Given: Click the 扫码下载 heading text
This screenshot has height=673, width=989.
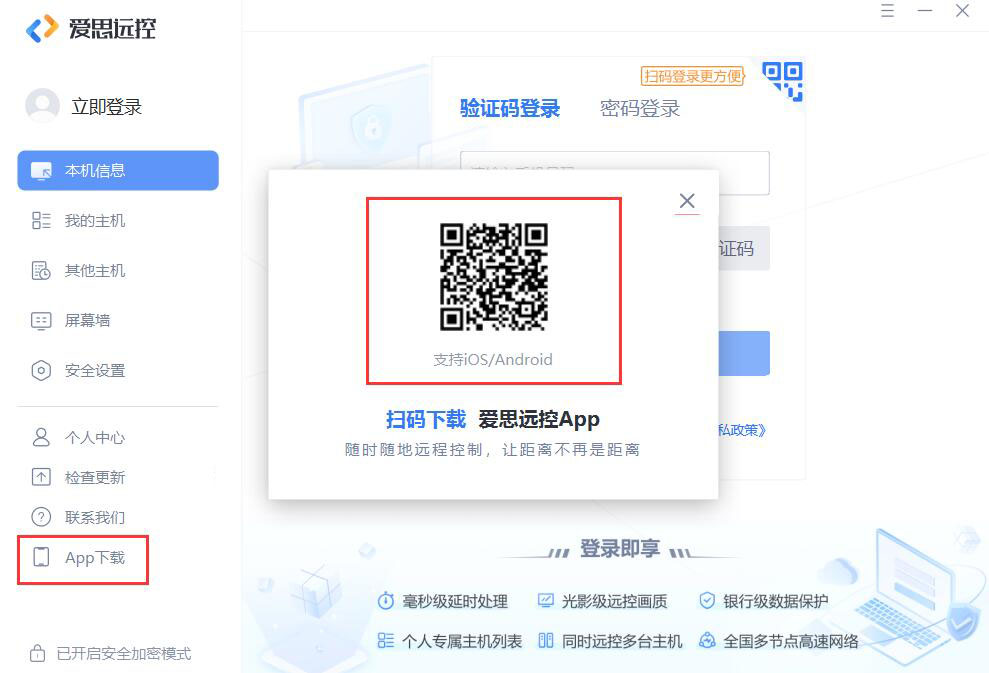Looking at the screenshot, I should point(426,419).
